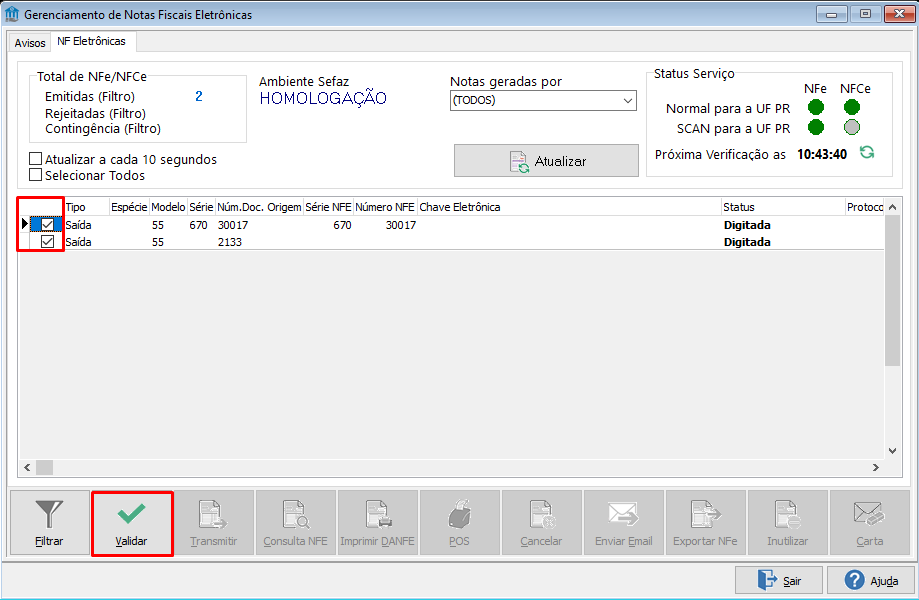
Task: Click the horizontal scroll right arrow
Action: [x=876, y=467]
